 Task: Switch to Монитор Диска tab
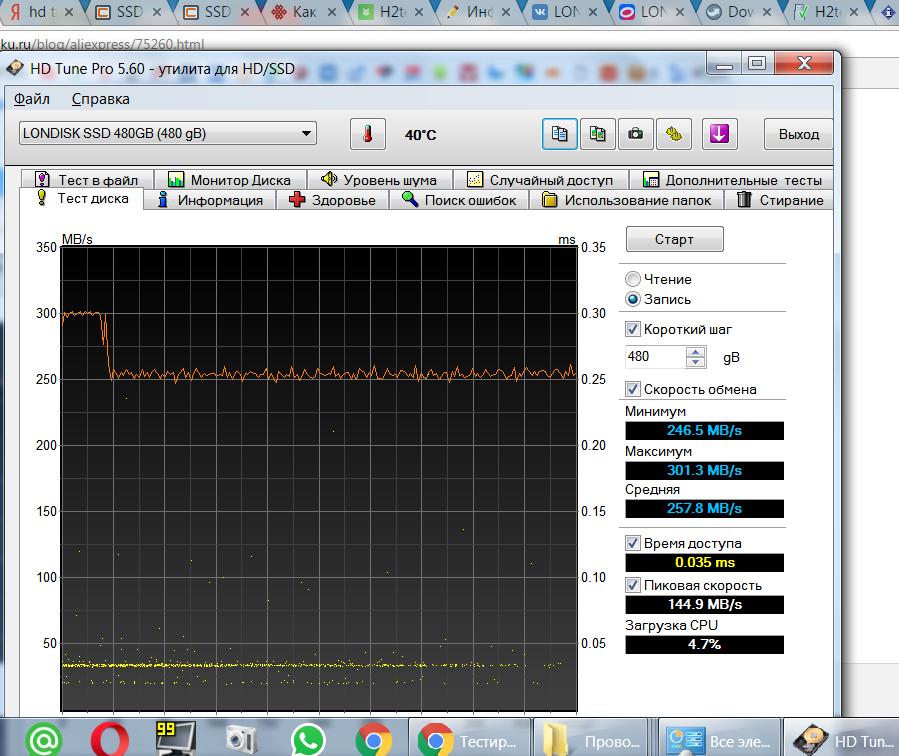click(229, 179)
